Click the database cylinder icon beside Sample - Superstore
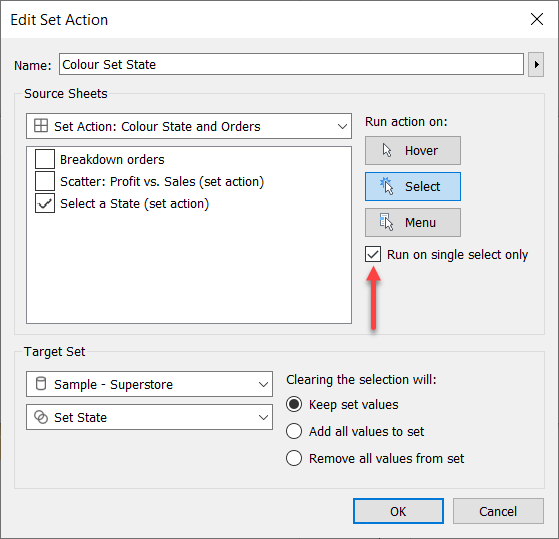This screenshot has width=559, height=539. click(41, 384)
